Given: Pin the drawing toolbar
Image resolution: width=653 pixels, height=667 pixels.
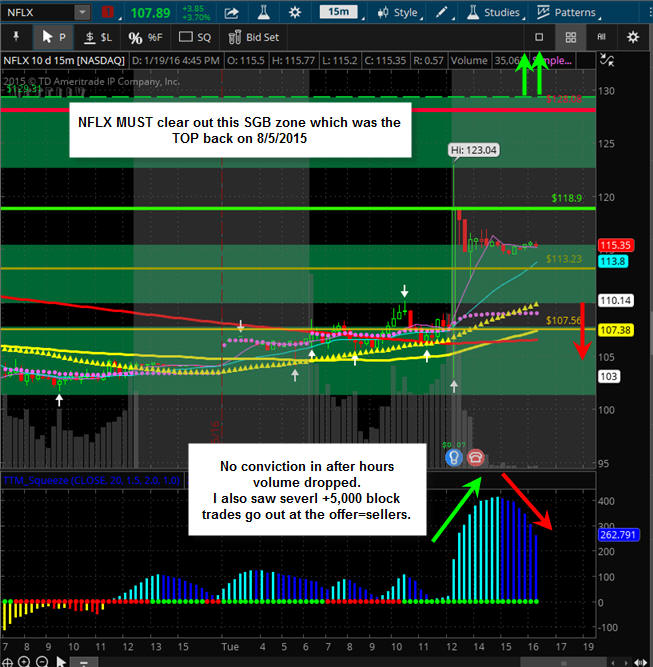Looking at the screenshot, I should click(x=16, y=37).
